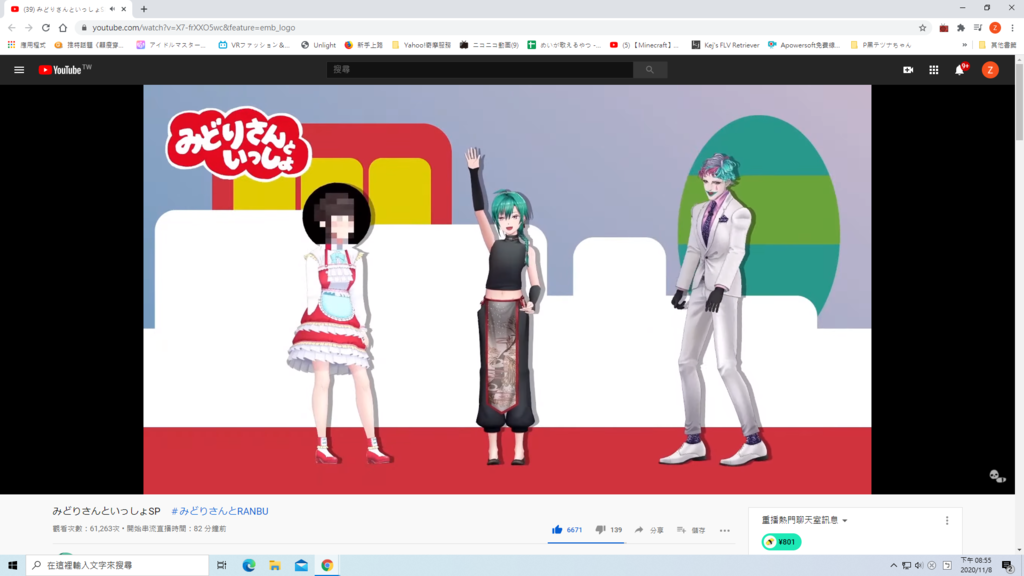Open the Apowersoft bookmark
Screen dimensions: 1024x576
click(x=803, y=45)
